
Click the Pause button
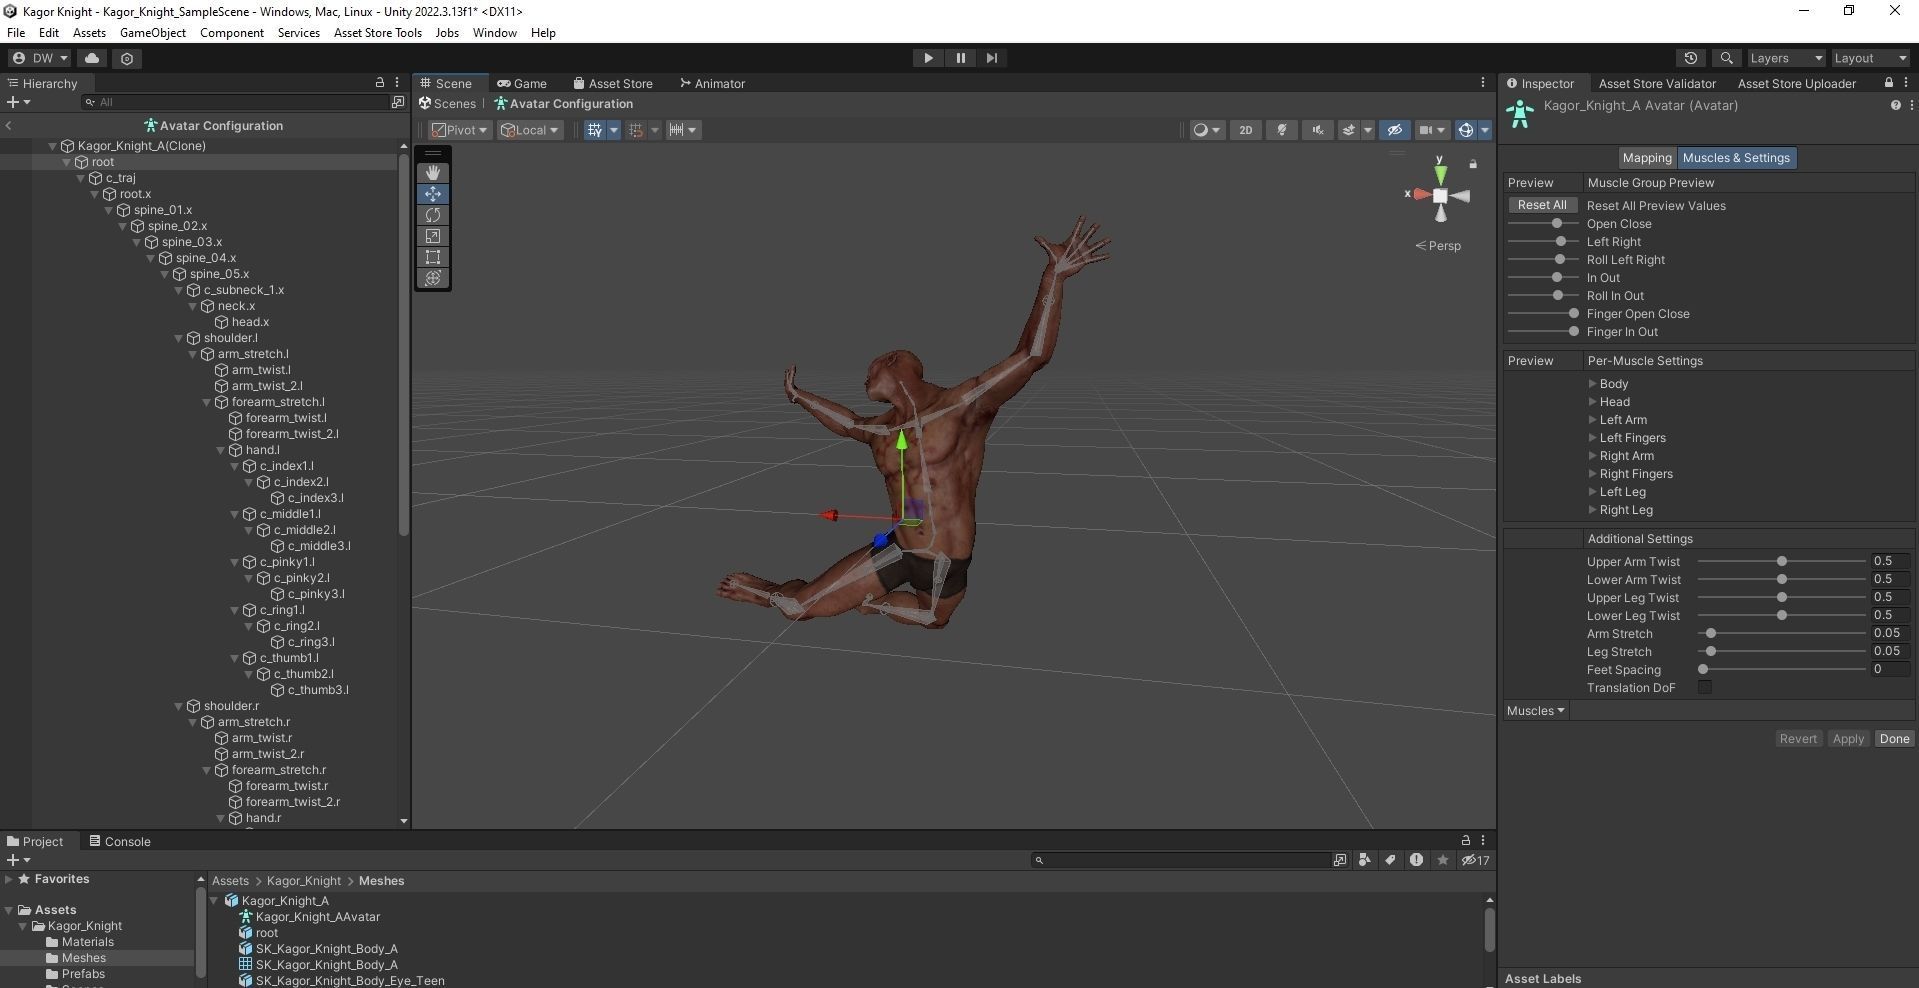(960, 58)
